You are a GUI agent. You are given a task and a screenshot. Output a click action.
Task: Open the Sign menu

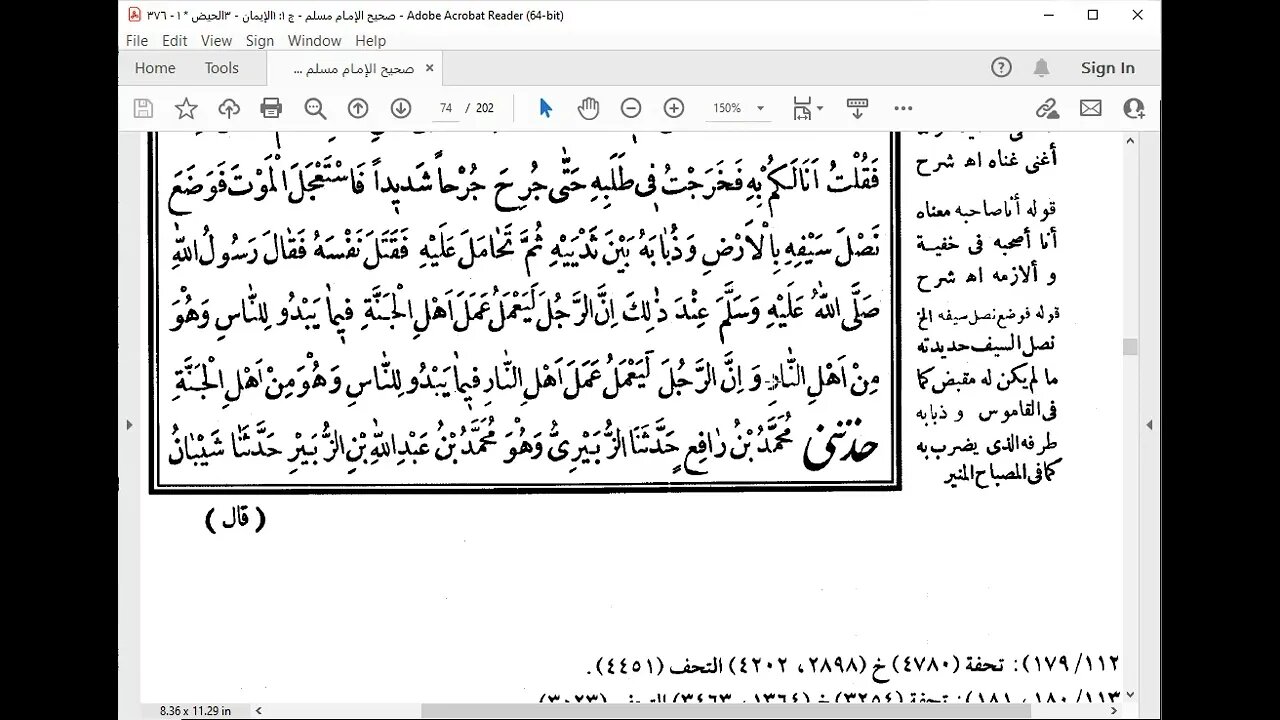[260, 41]
